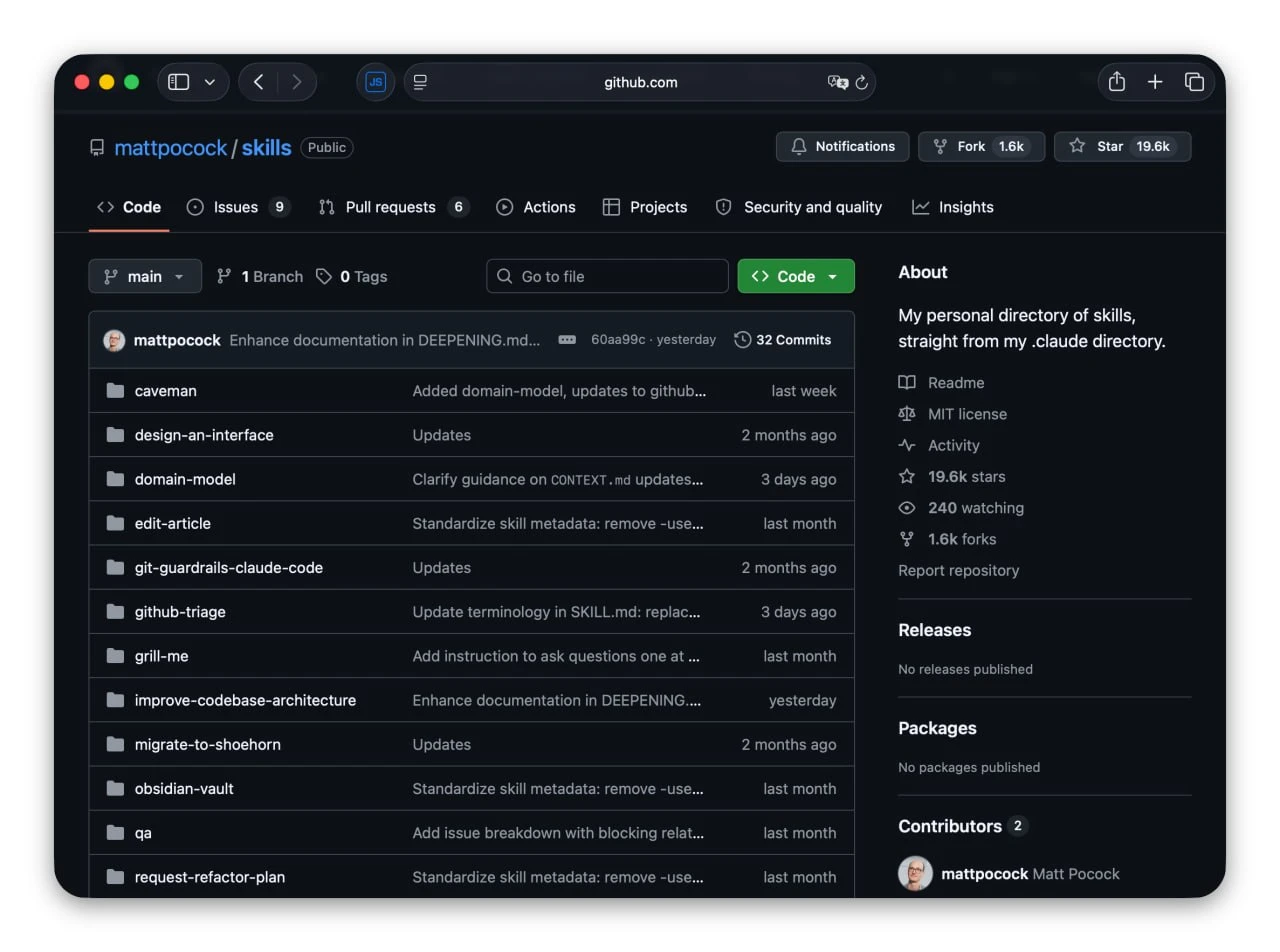The height and width of the screenshot is (952, 1280).
Task: Expand the main branch dropdown
Action: click(145, 276)
